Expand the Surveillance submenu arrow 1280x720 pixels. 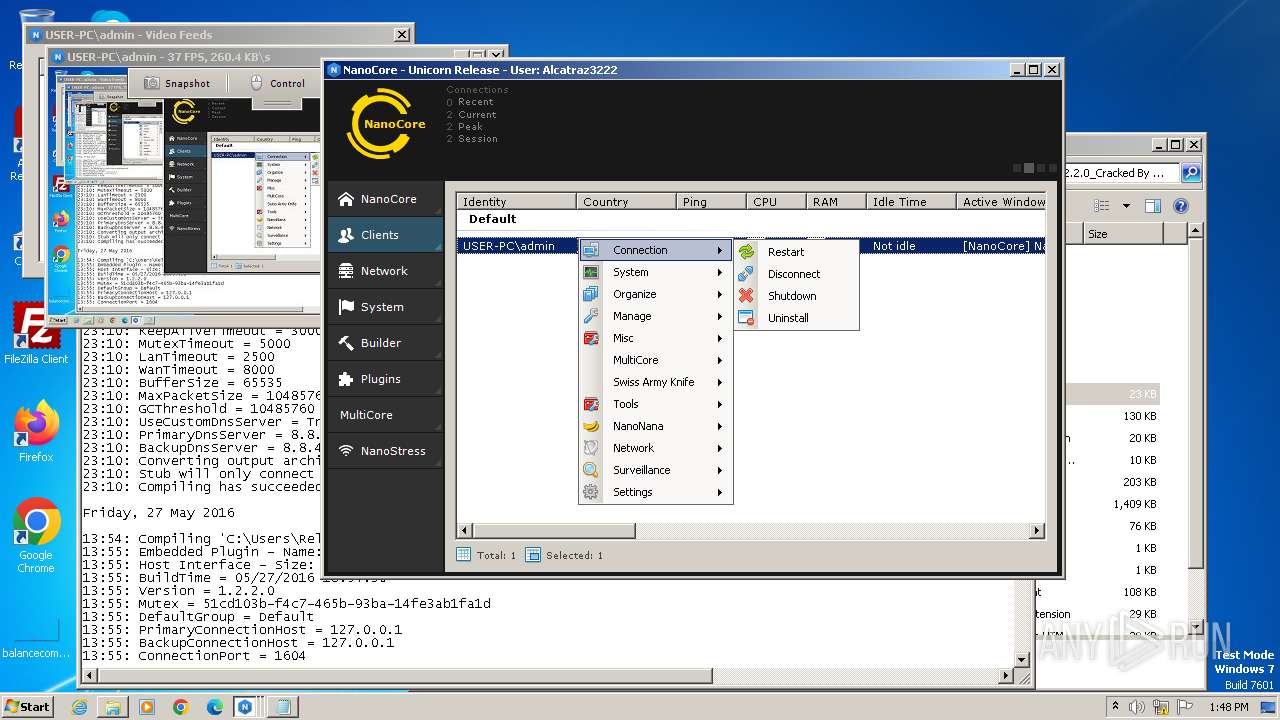coord(720,470)
